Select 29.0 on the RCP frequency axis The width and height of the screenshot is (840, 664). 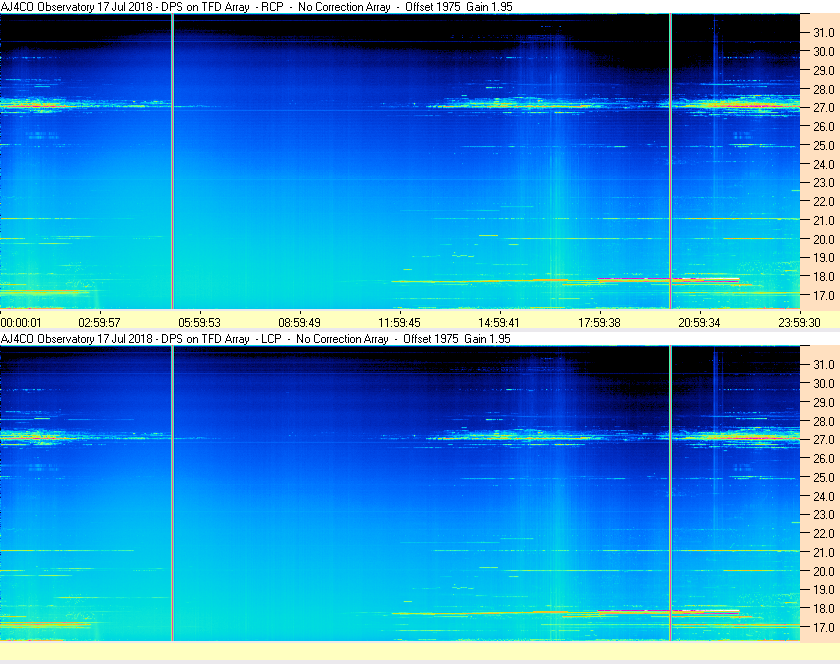pyautogui.click(x=824, y=70)
